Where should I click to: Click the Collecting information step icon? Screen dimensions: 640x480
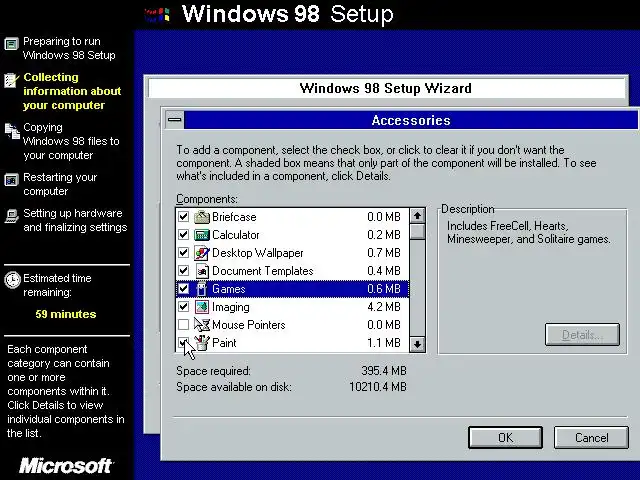[x=11, y=80]
